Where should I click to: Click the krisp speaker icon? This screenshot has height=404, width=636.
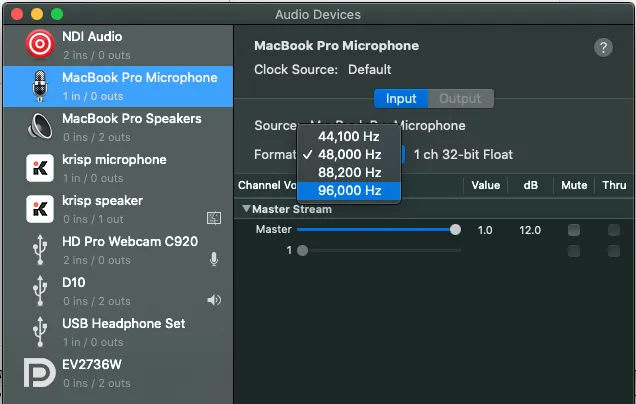click(x=40, y=208)
